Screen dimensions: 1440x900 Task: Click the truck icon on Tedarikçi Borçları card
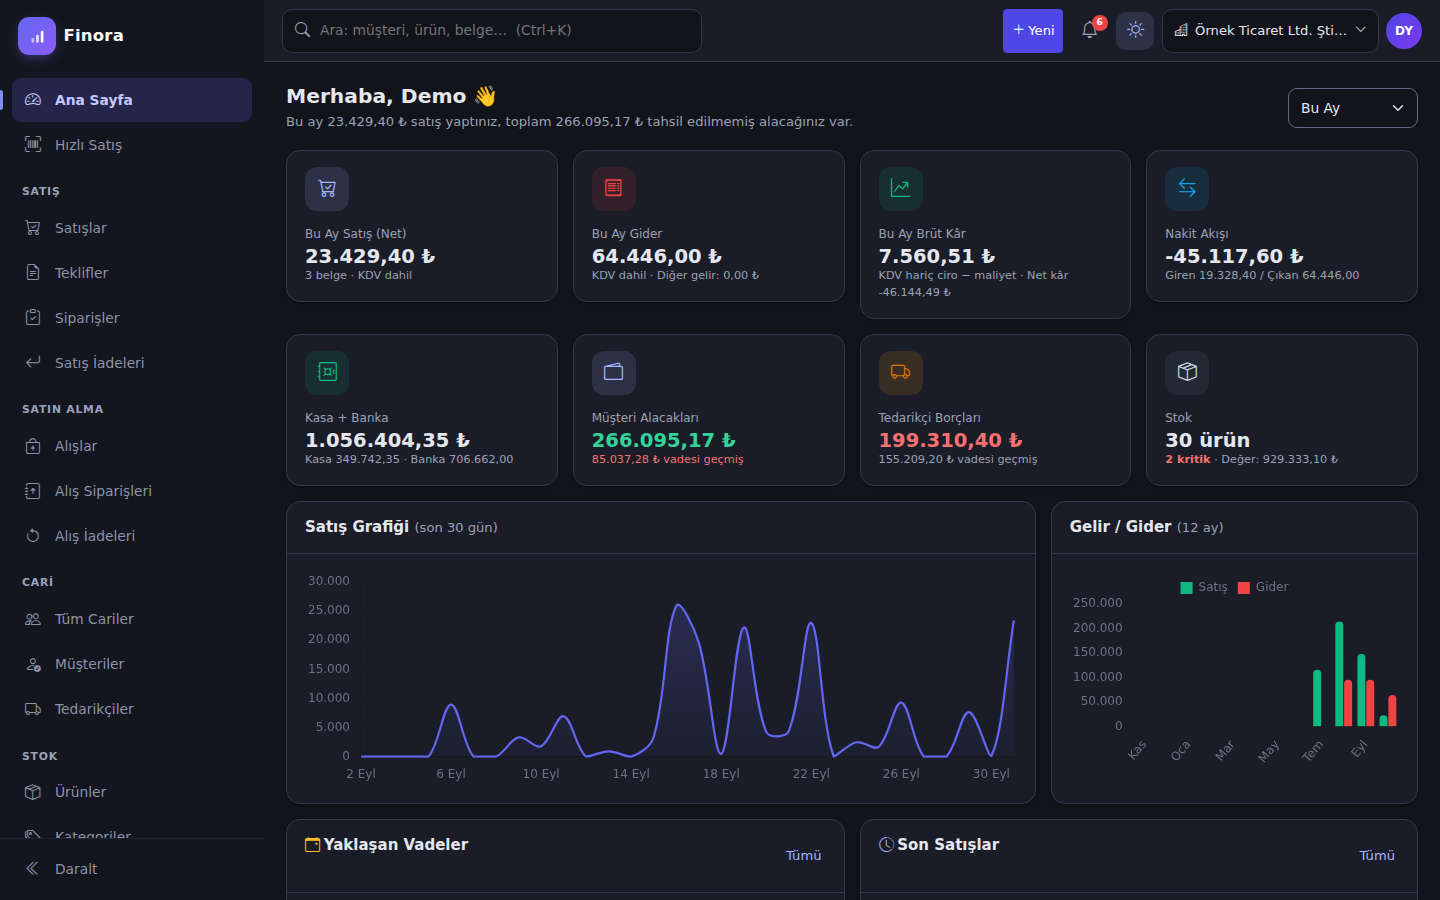point(900,373)
